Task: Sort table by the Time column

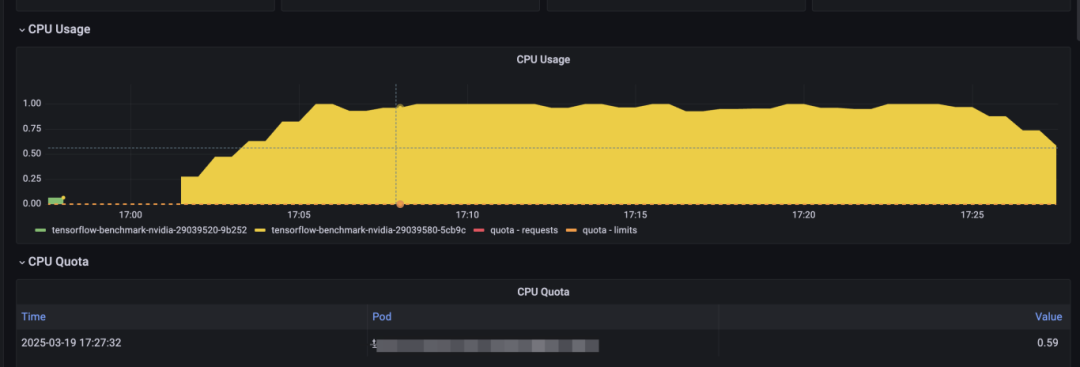Action: (33, 317)
